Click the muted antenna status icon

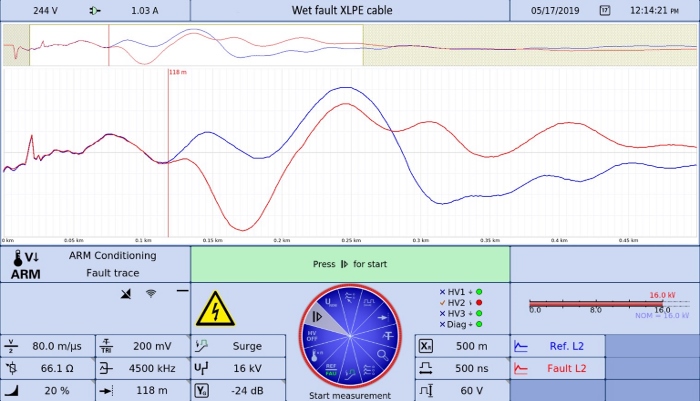pos(125,294)
